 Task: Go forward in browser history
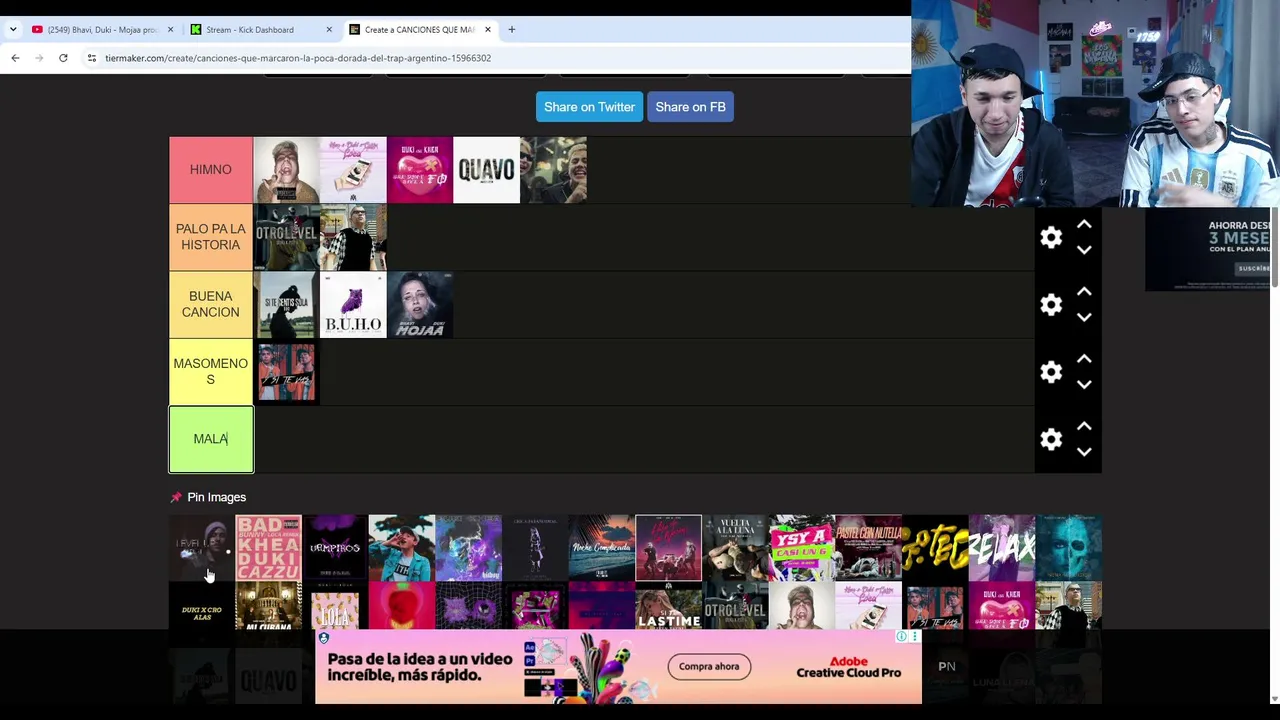click(39, 58)
